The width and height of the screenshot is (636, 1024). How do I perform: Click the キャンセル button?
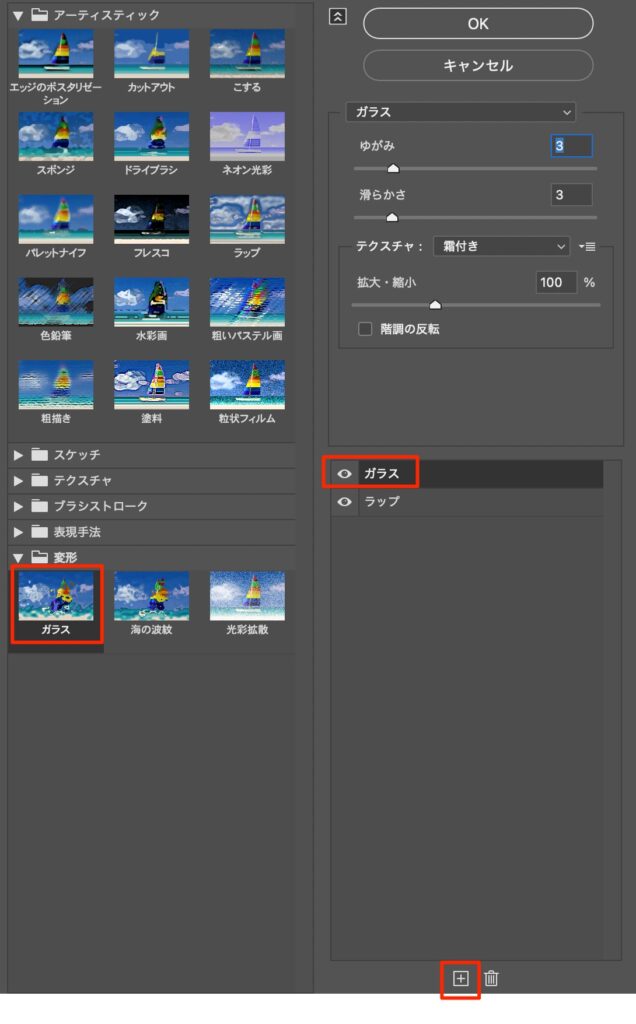(478, 66)
